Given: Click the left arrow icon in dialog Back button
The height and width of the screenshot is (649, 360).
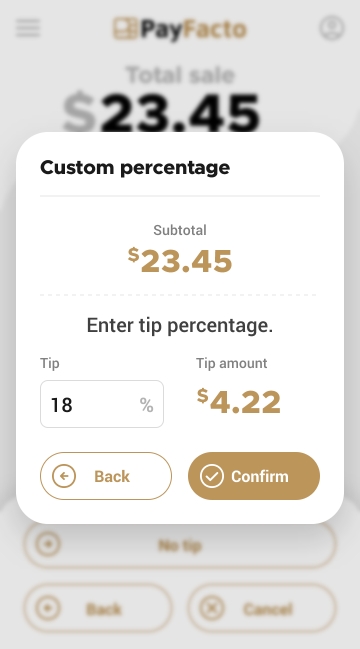Looking at the screenshot, I should click(64, 476).
